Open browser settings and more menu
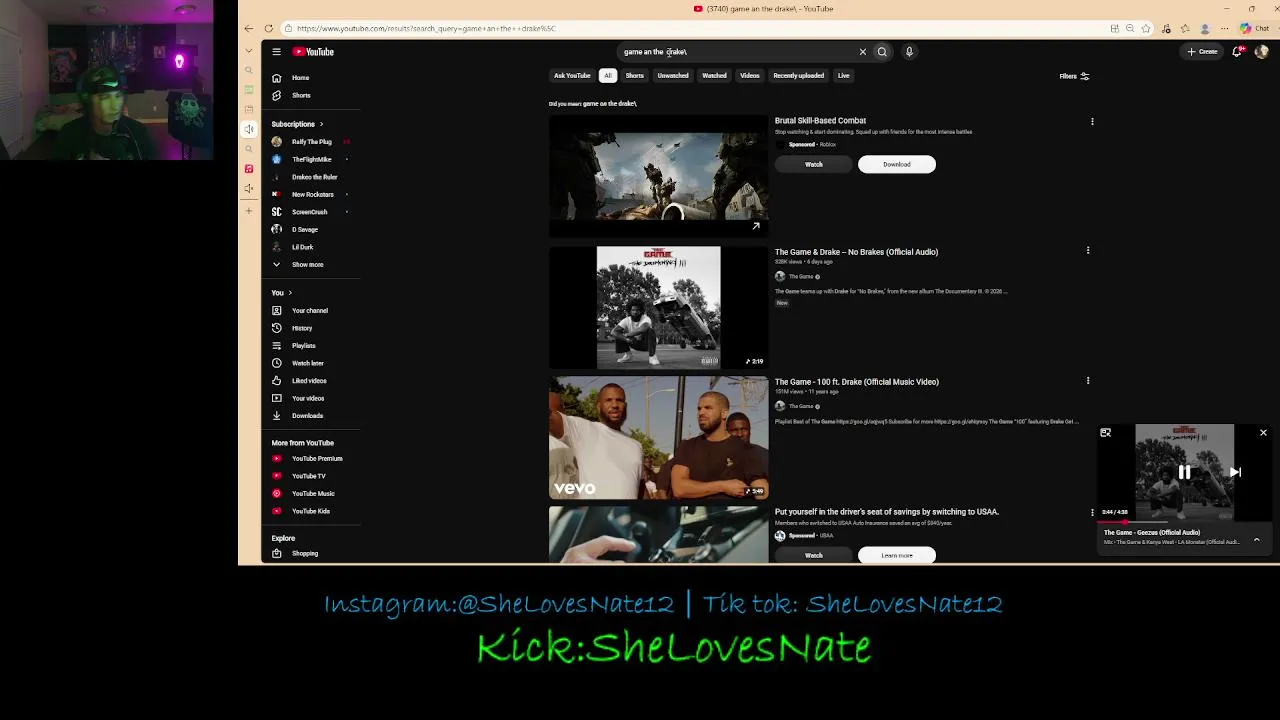 [x=1223, y=28]
